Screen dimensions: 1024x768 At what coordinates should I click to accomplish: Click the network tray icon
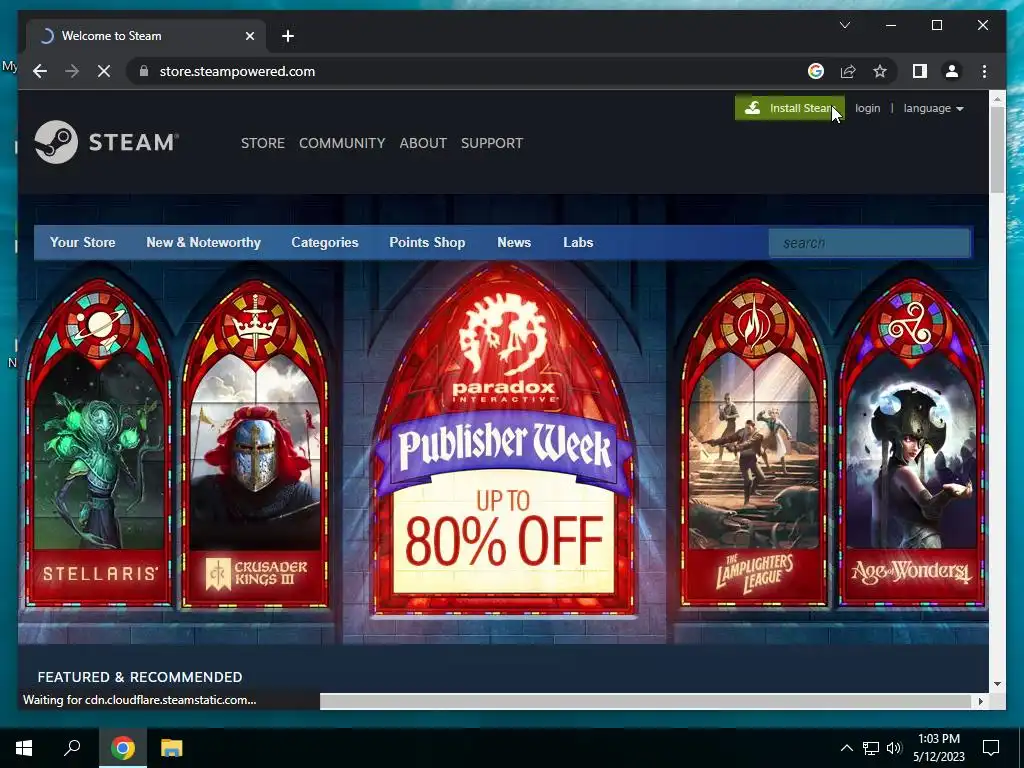click(871, 748)
